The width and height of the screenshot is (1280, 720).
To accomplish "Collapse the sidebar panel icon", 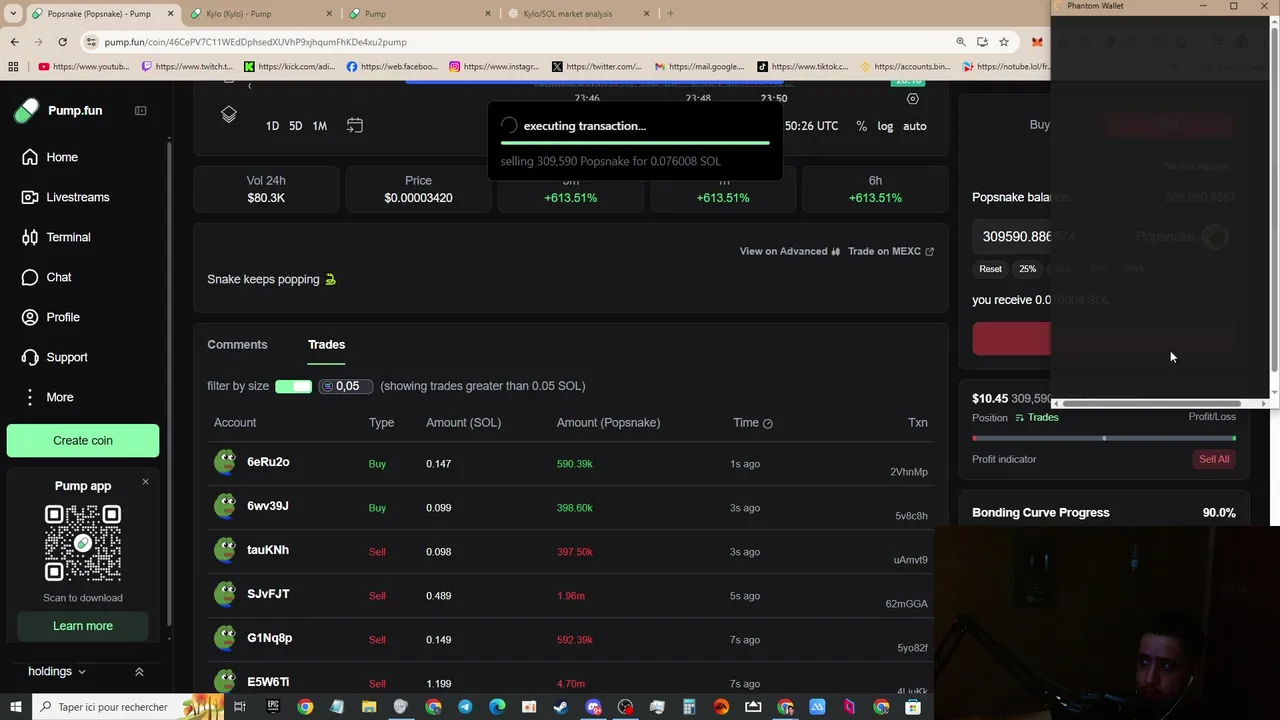I will (x=140, y=110).
